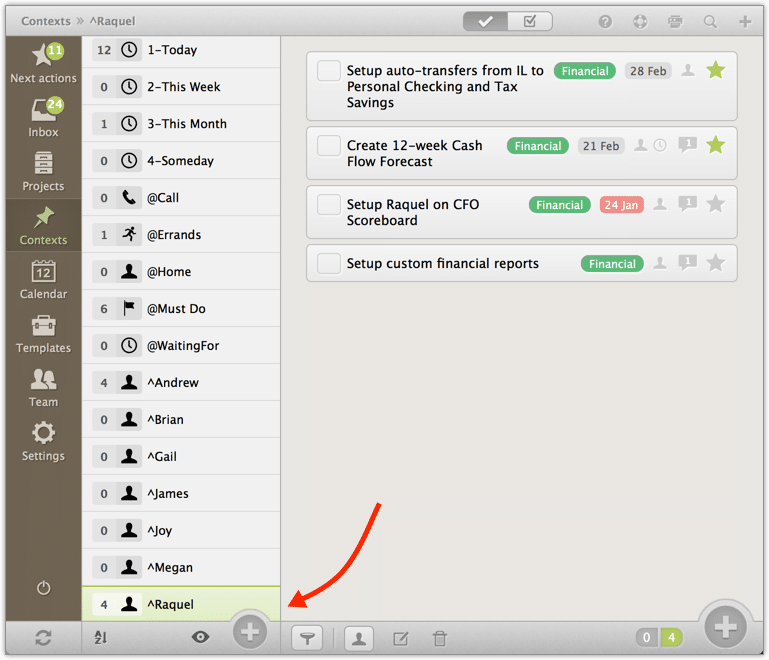Click the Contexts breadcrumb in title bar
769x660 pixels.
(46, 21)
